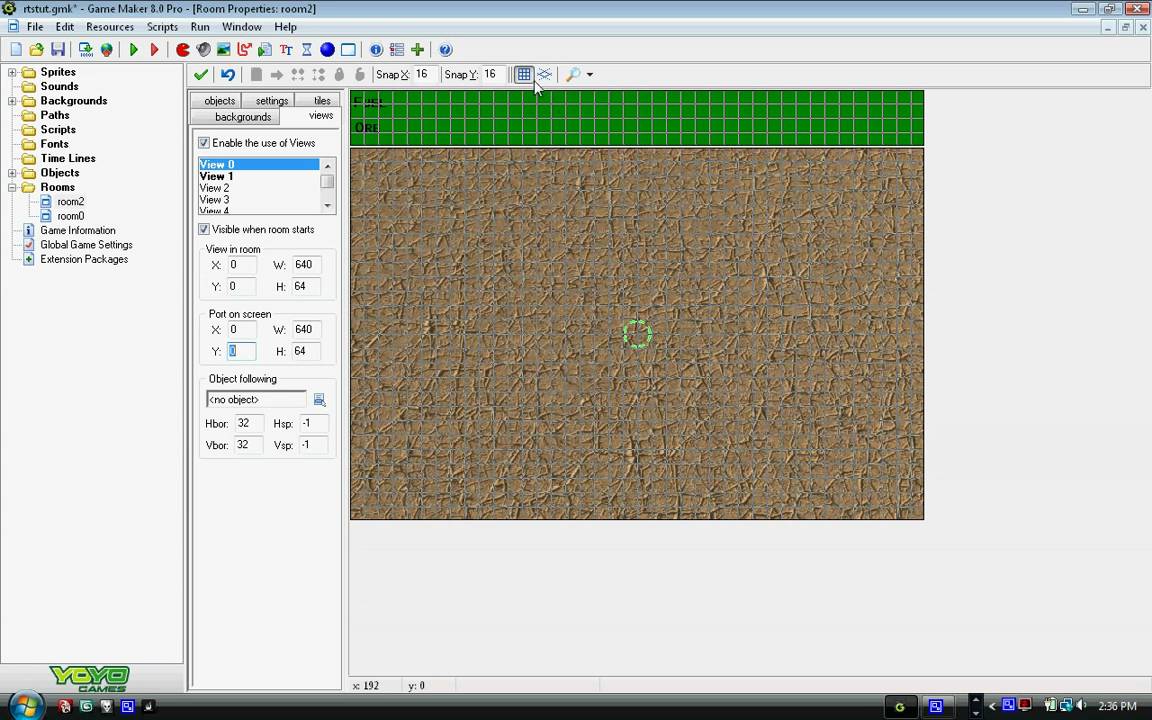Click the Hbor input field

[x=248, y=424]
